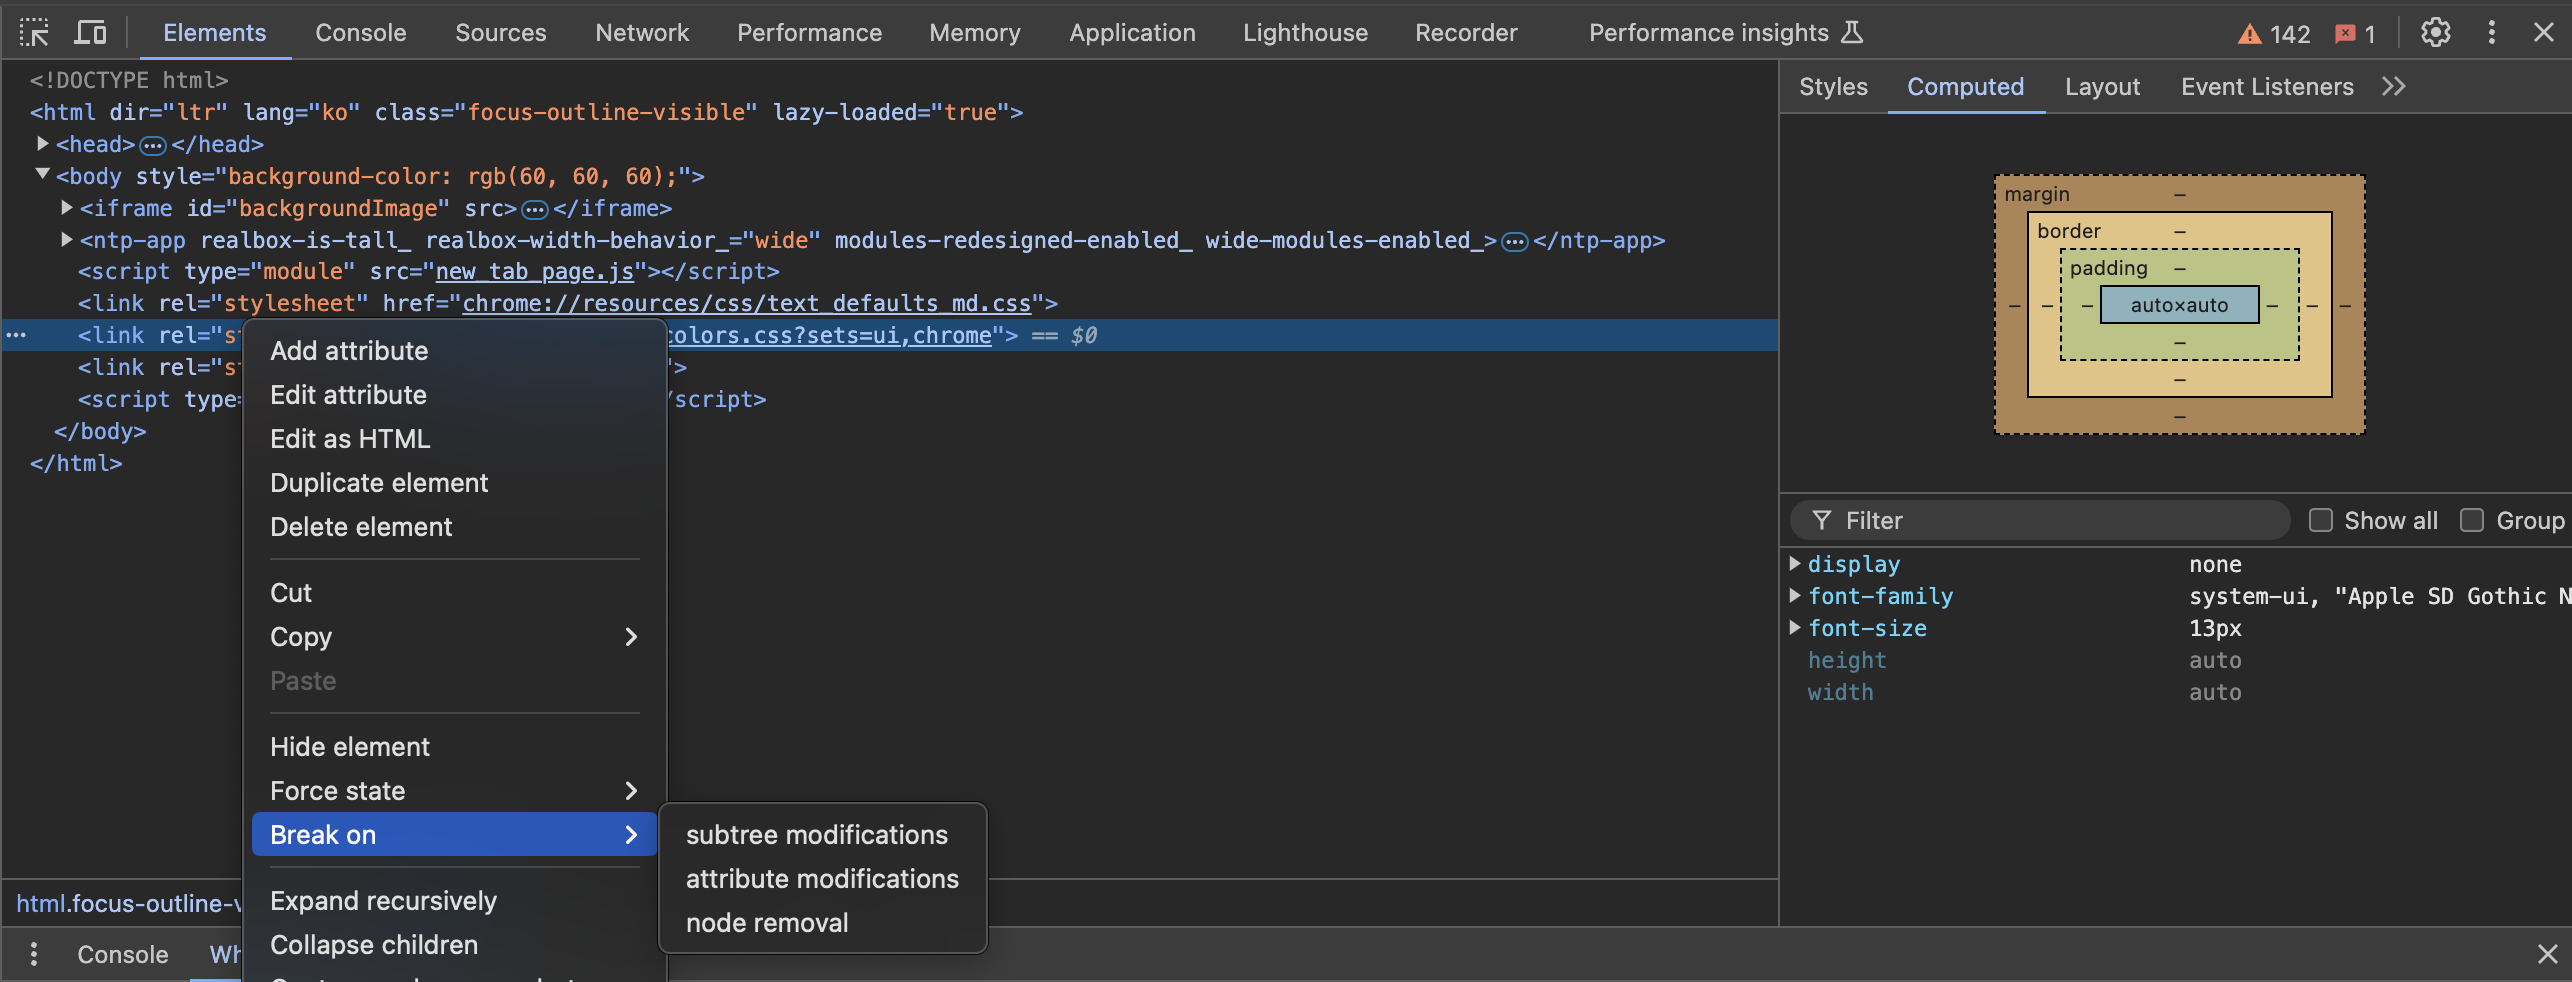Activate the inspect element picker icon

pos(34,33)
